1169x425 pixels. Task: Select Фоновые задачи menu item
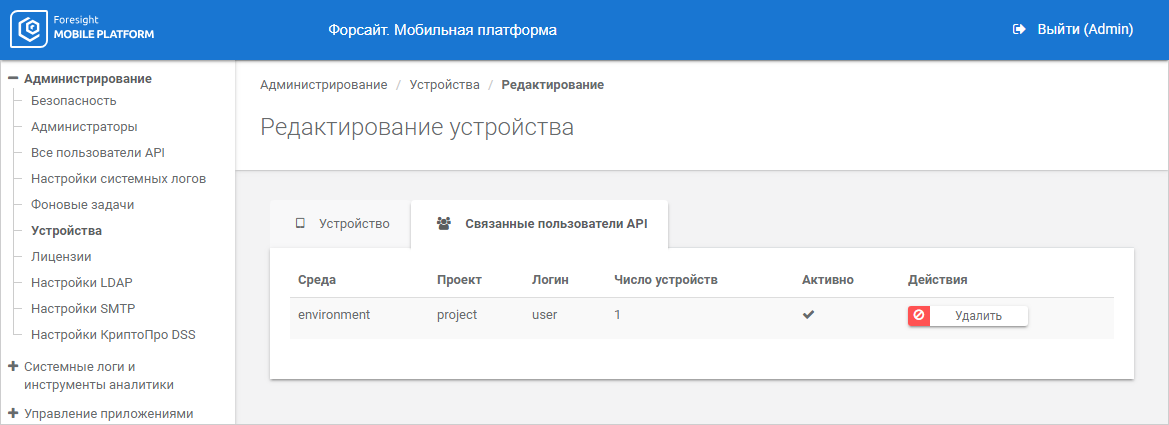pyautogui.click(x=82, y=205)
